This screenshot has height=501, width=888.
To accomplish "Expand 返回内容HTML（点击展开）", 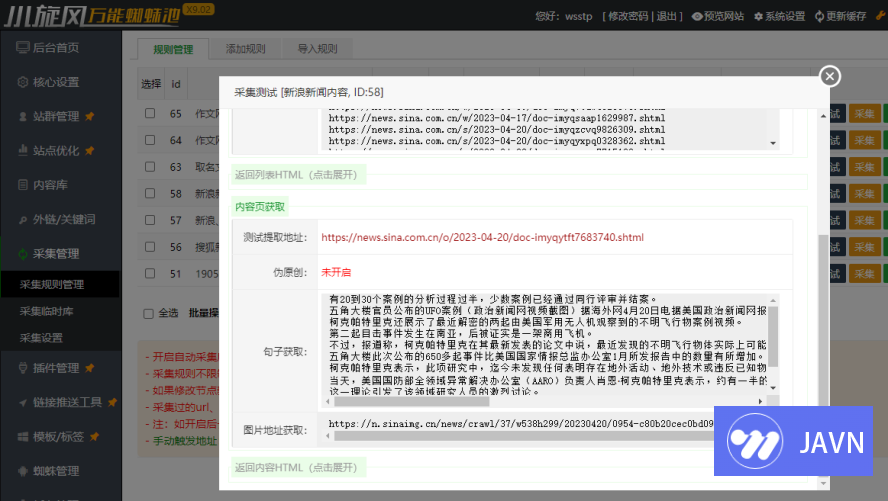I will pyautogui.click(x=298, y=468).
